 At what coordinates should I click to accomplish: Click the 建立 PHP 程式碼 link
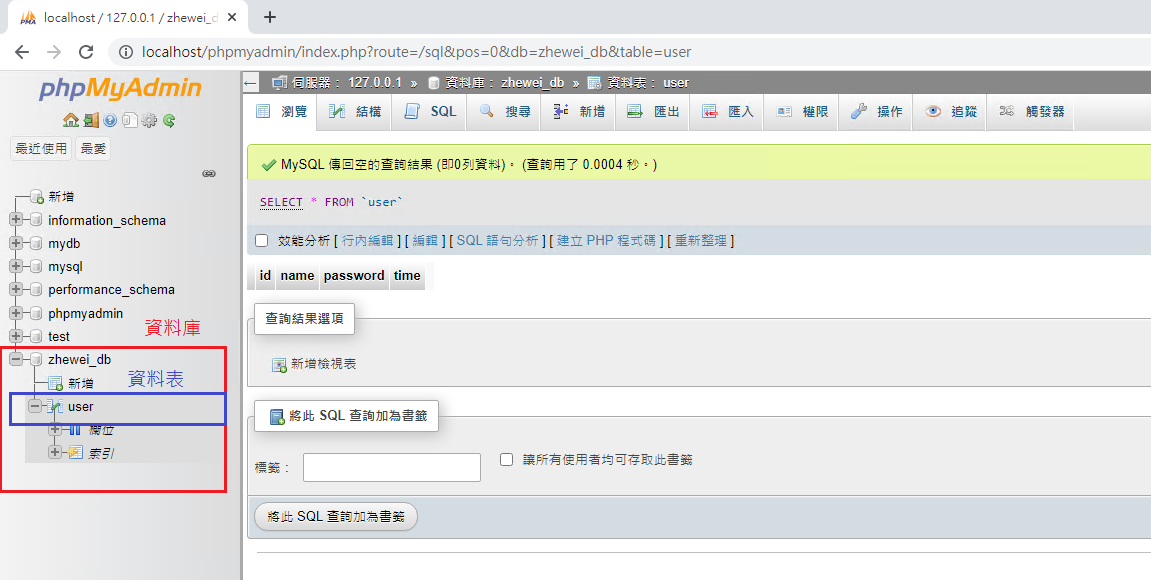click(x=606, y=241)
